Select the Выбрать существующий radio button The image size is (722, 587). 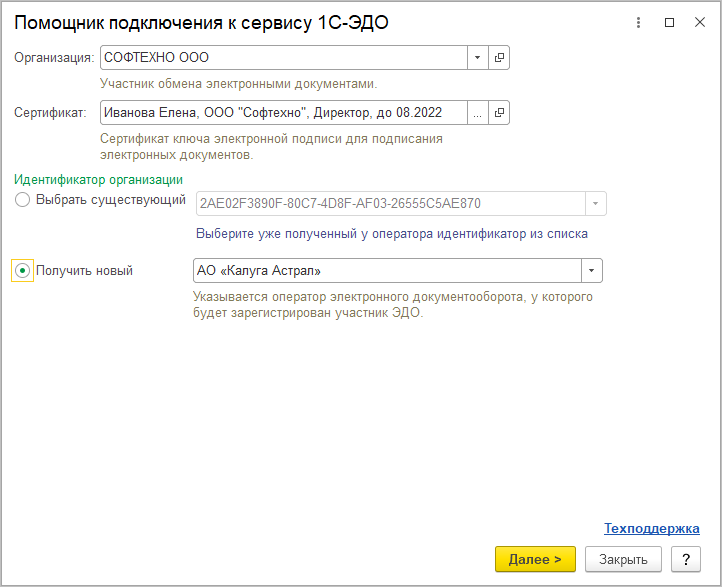coord(23,200)
